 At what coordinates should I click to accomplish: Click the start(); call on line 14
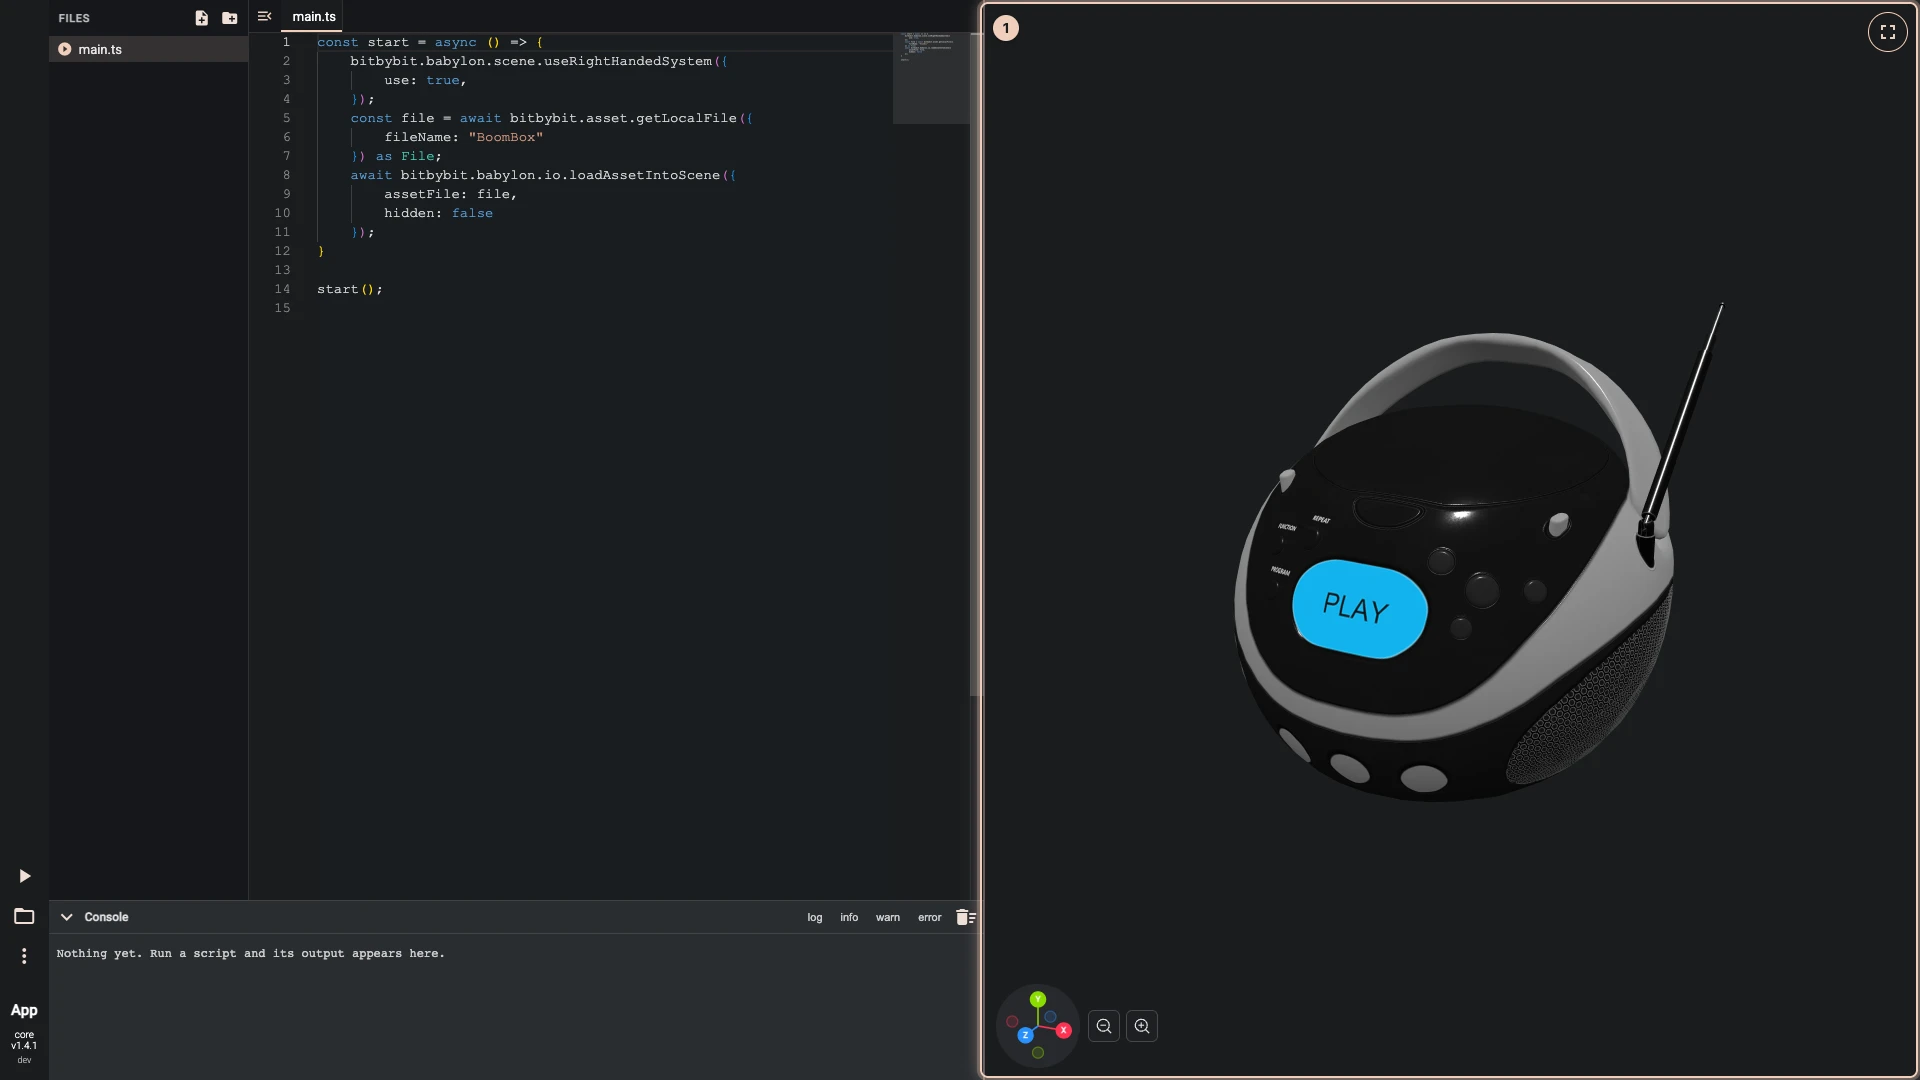point(350,289)
